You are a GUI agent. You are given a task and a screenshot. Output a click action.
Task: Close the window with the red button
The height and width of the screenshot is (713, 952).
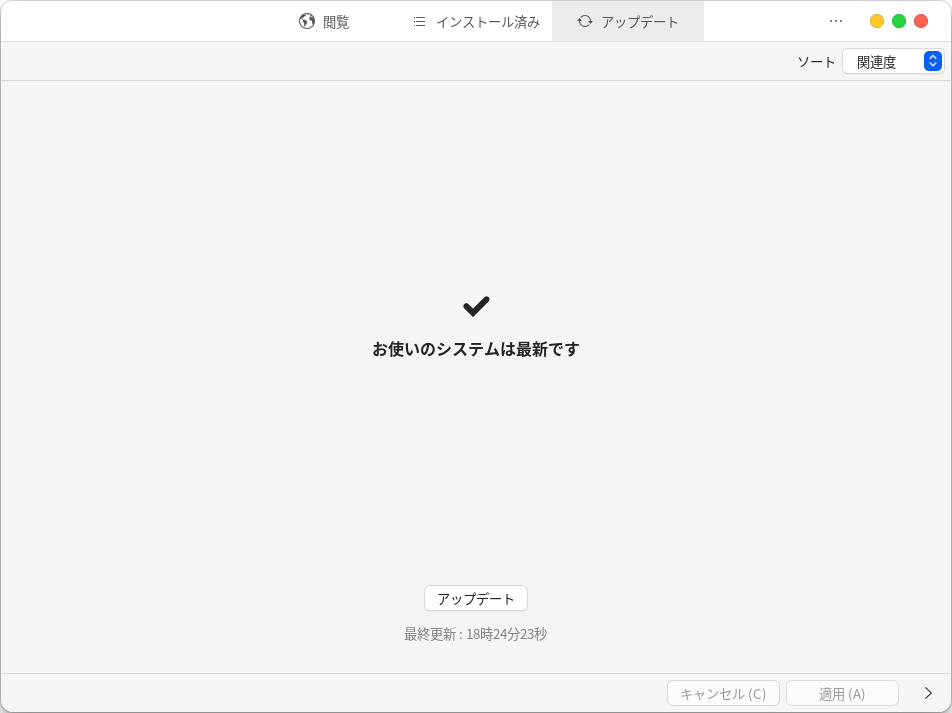921,21
